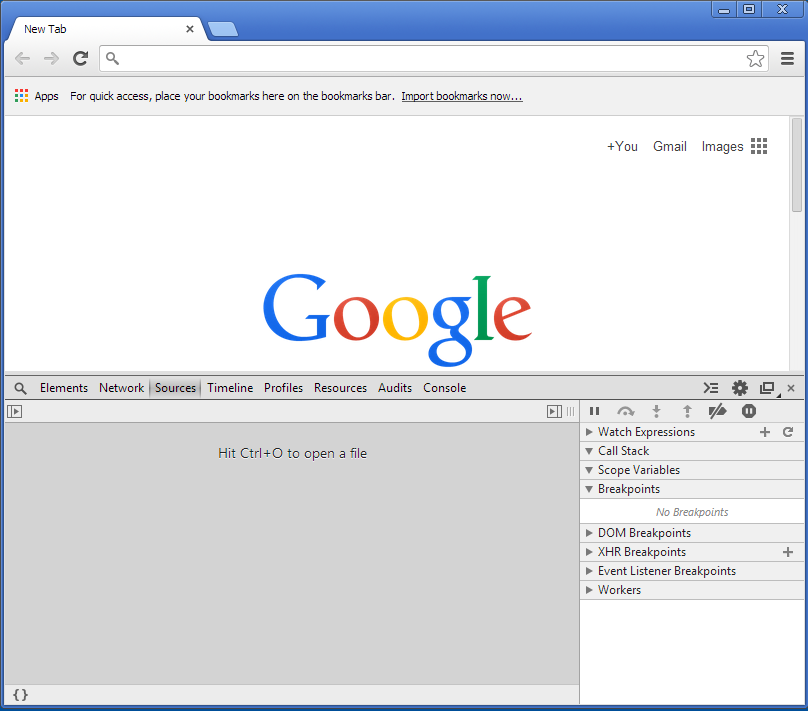The width and height of the screenshot is (808, 711).
Task: Close the New Tab tab
Action: 190,29
